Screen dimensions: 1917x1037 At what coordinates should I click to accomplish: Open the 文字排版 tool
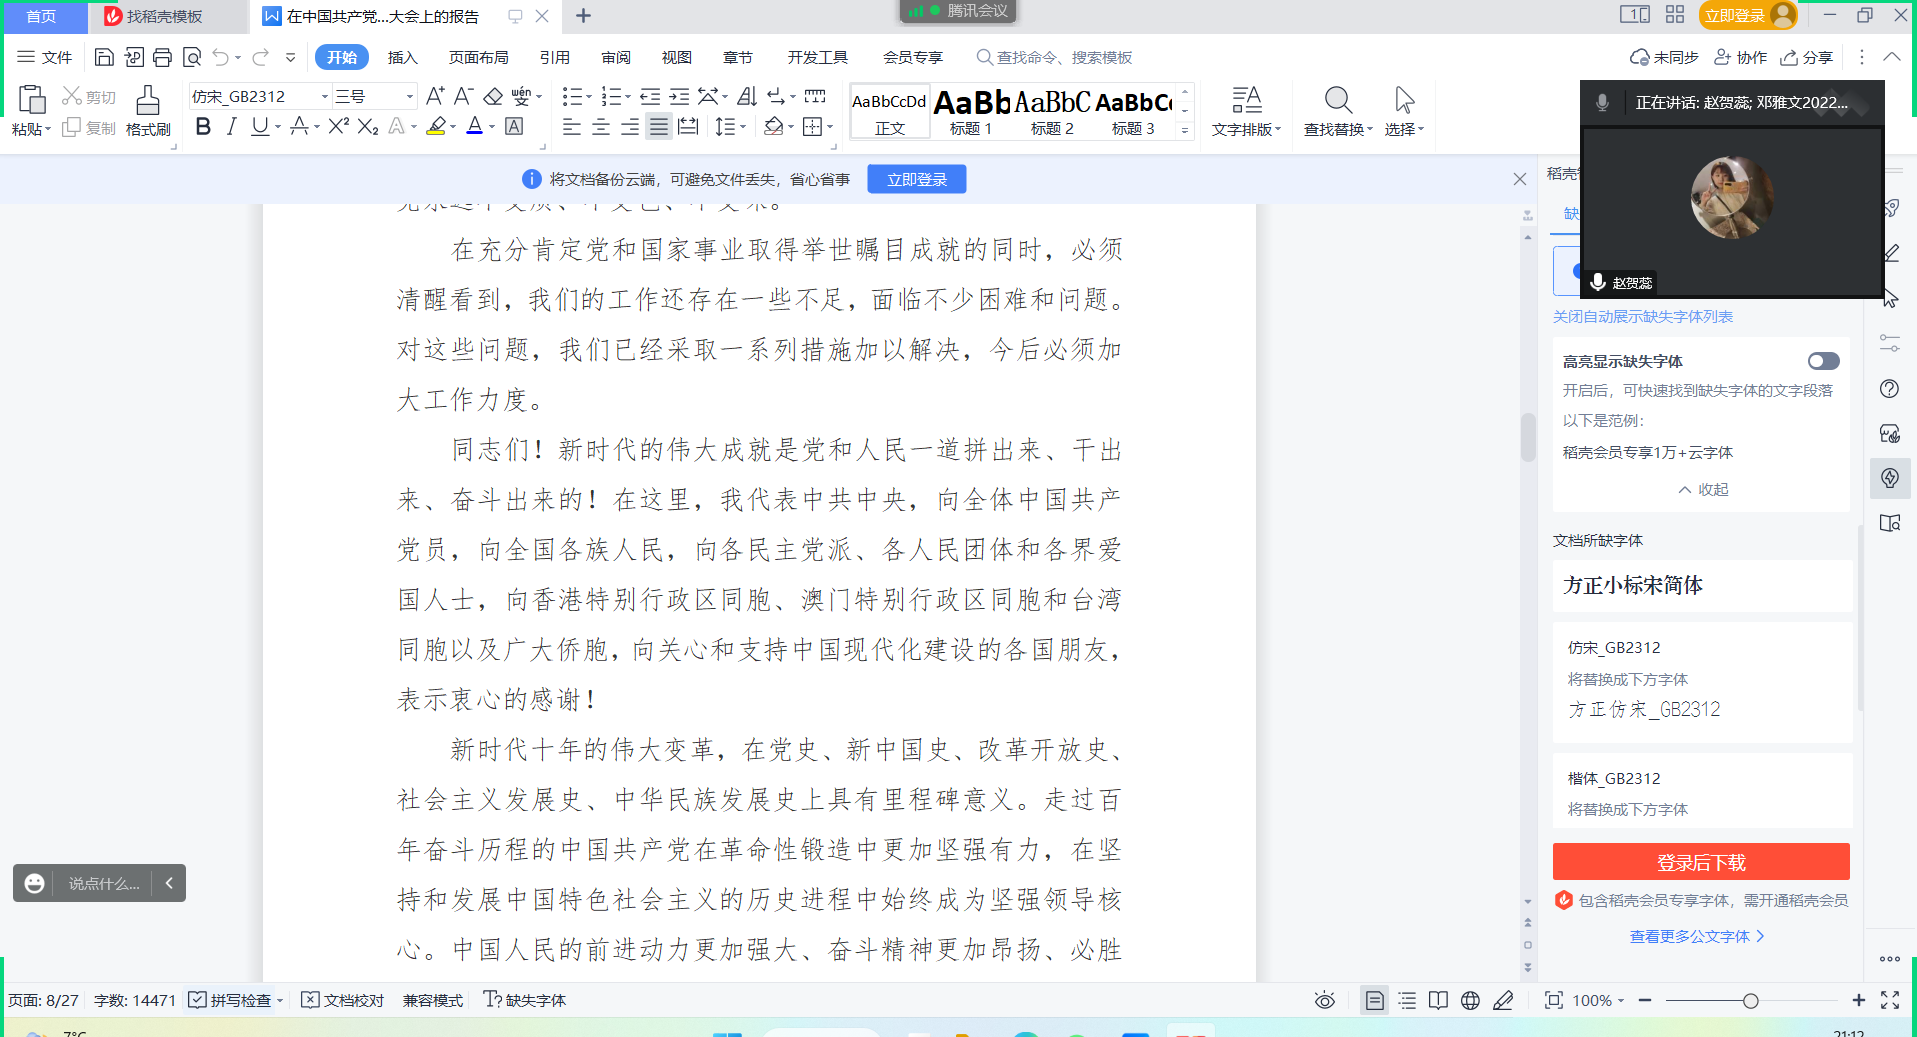1246,110
